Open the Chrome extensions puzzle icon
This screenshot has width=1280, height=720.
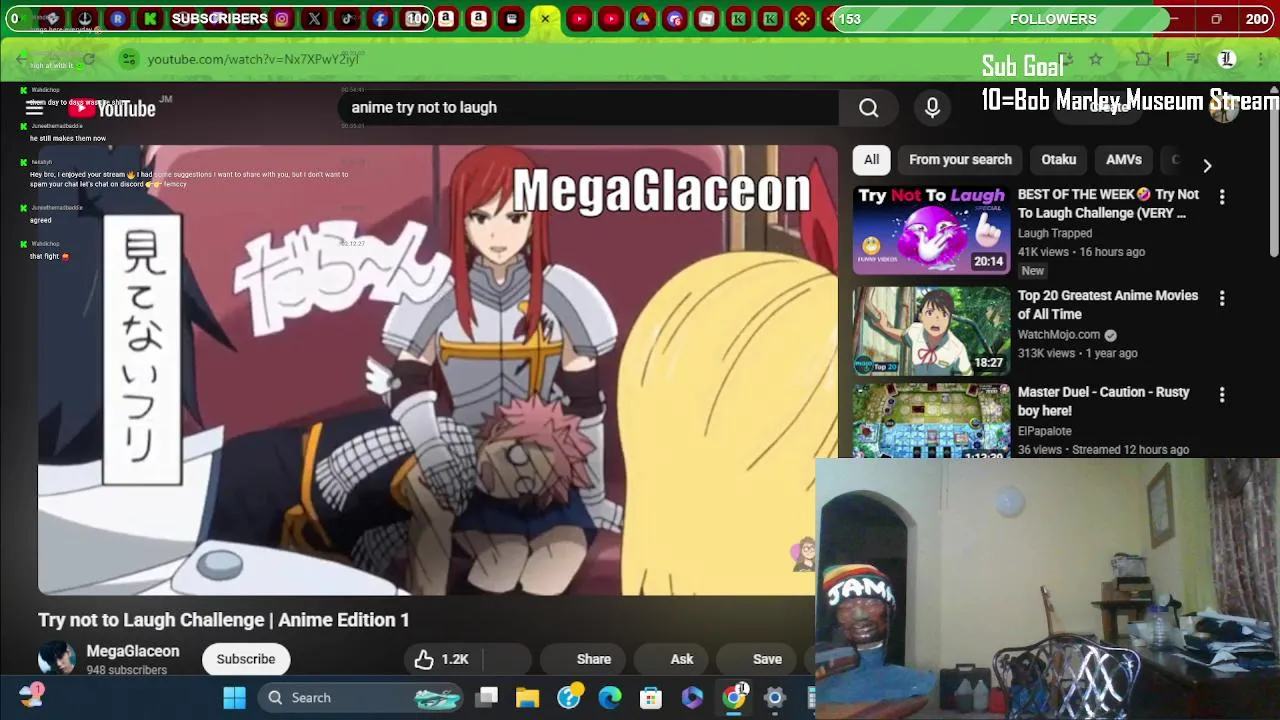click(x=1143, y=60)
